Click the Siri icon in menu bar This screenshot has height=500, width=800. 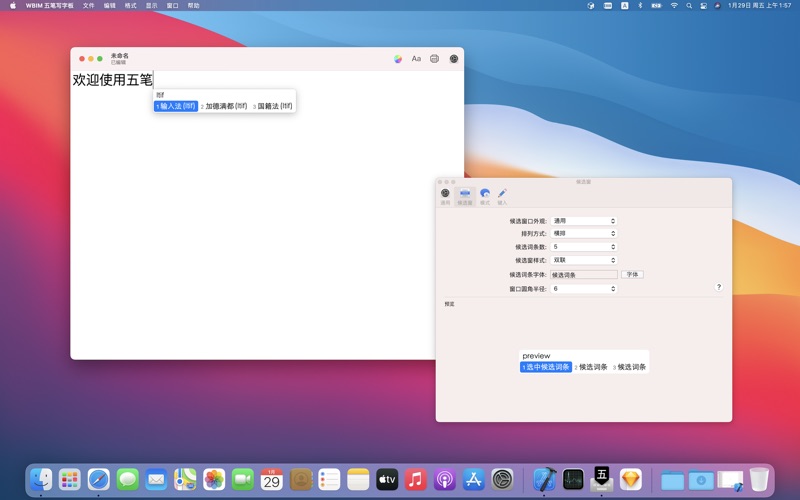point(717,6)
